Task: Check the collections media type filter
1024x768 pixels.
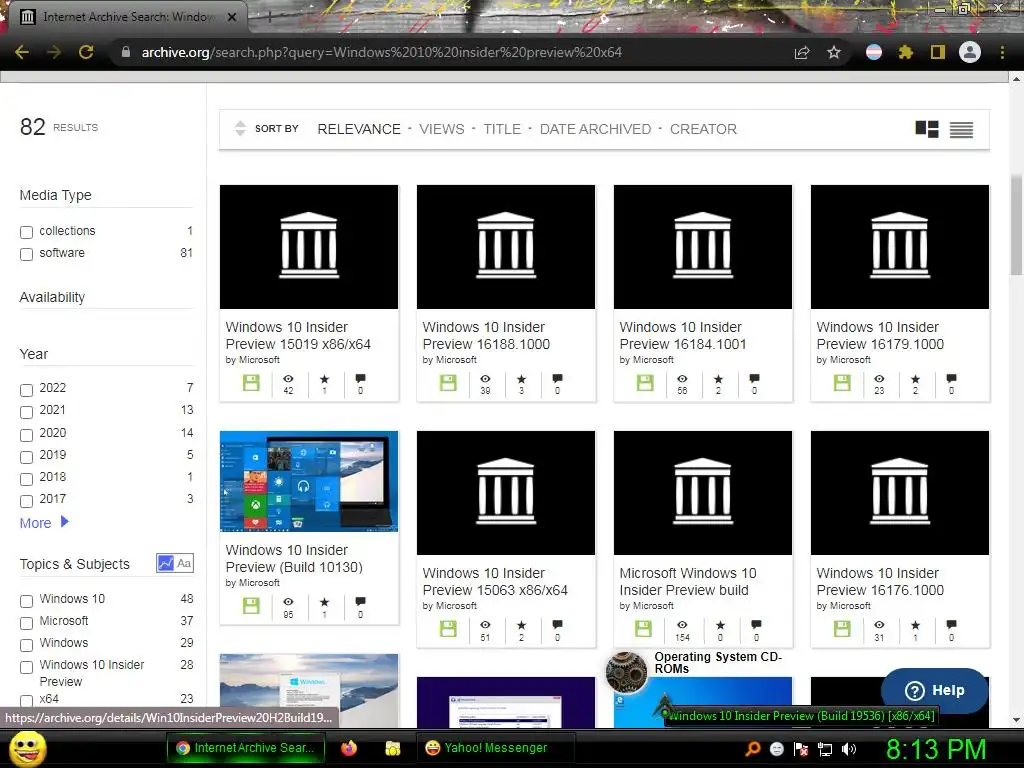Action: click(26, 232)
